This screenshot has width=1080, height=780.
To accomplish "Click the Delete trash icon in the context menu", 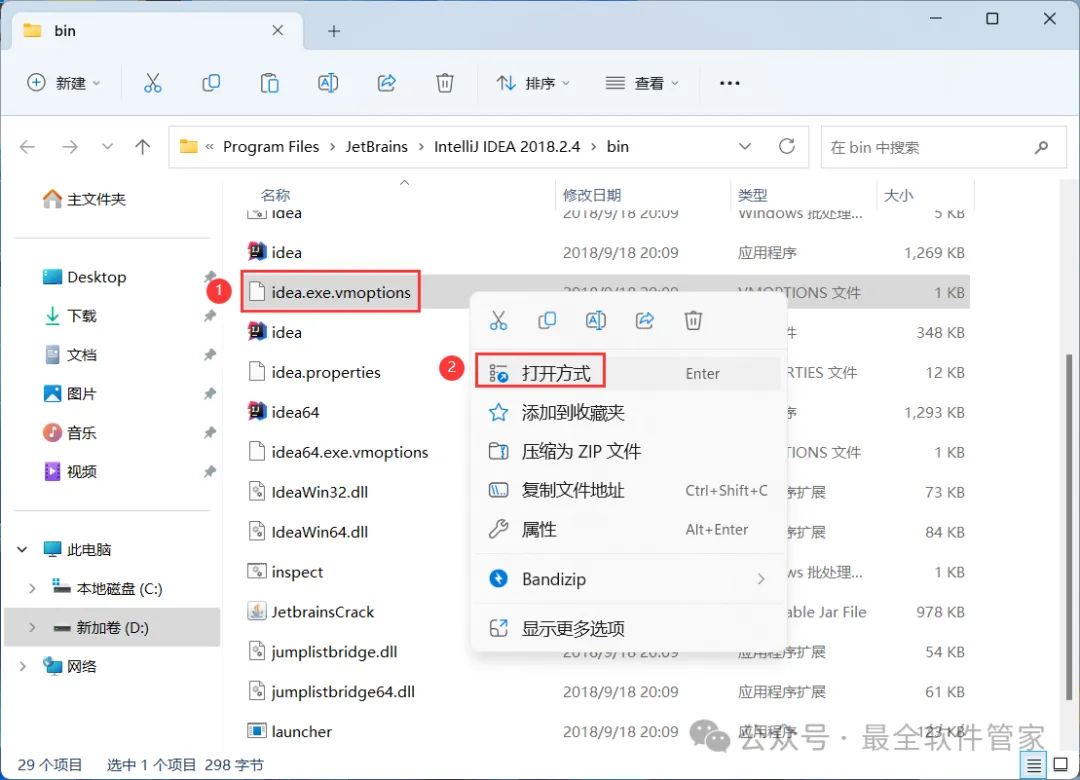I will click(x=693, y=320).
